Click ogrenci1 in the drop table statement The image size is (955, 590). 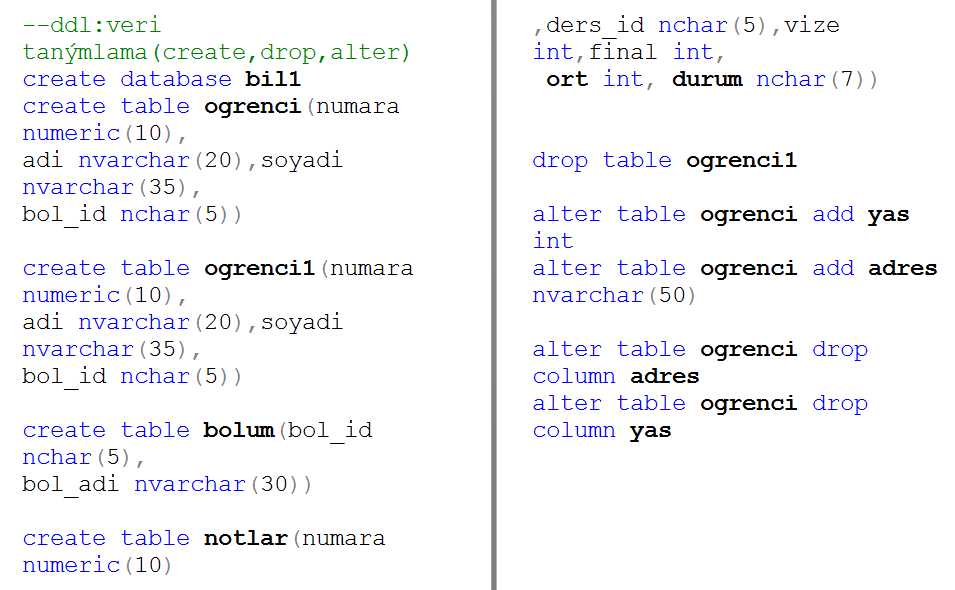pos(741,160)
